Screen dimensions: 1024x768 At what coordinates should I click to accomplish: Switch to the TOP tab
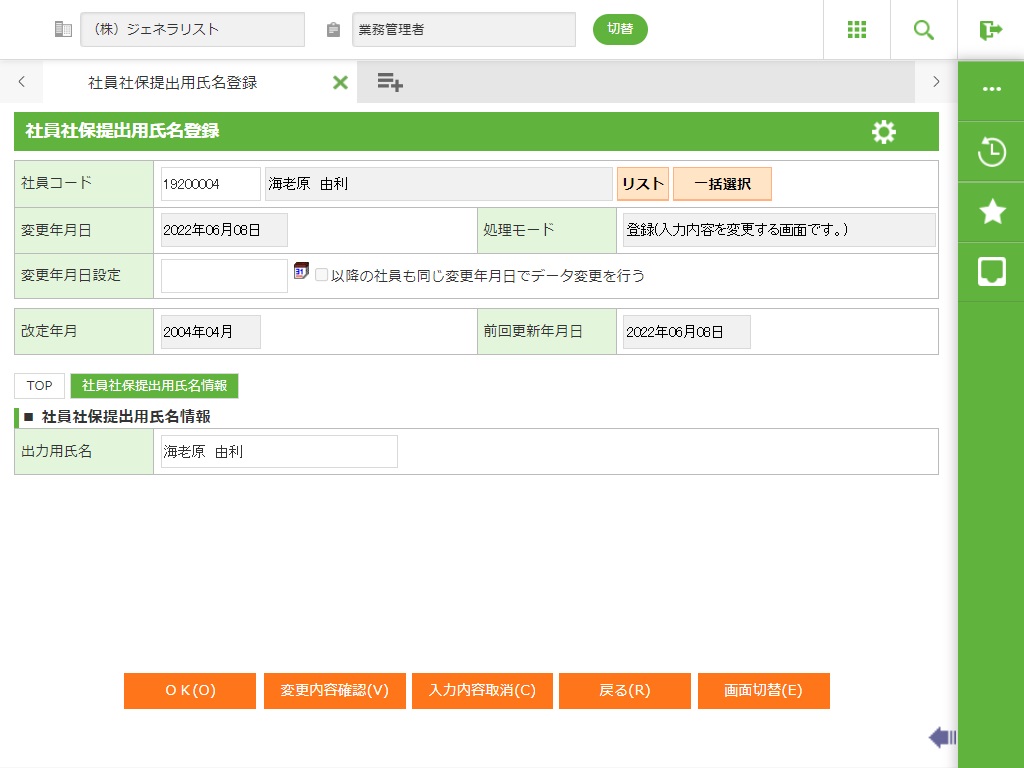[x=40, y=386]
